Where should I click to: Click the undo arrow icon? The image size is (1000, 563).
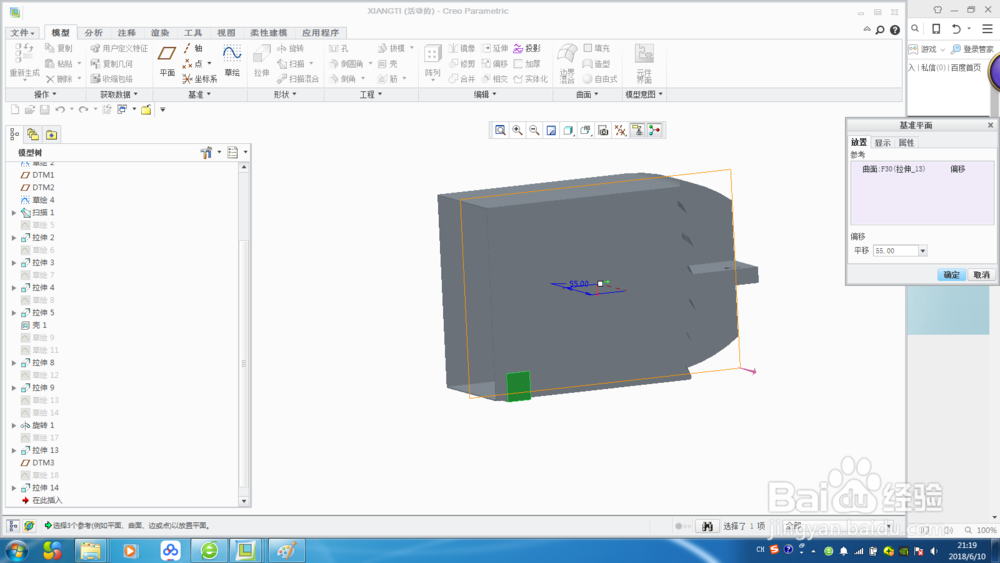(60, 110)
